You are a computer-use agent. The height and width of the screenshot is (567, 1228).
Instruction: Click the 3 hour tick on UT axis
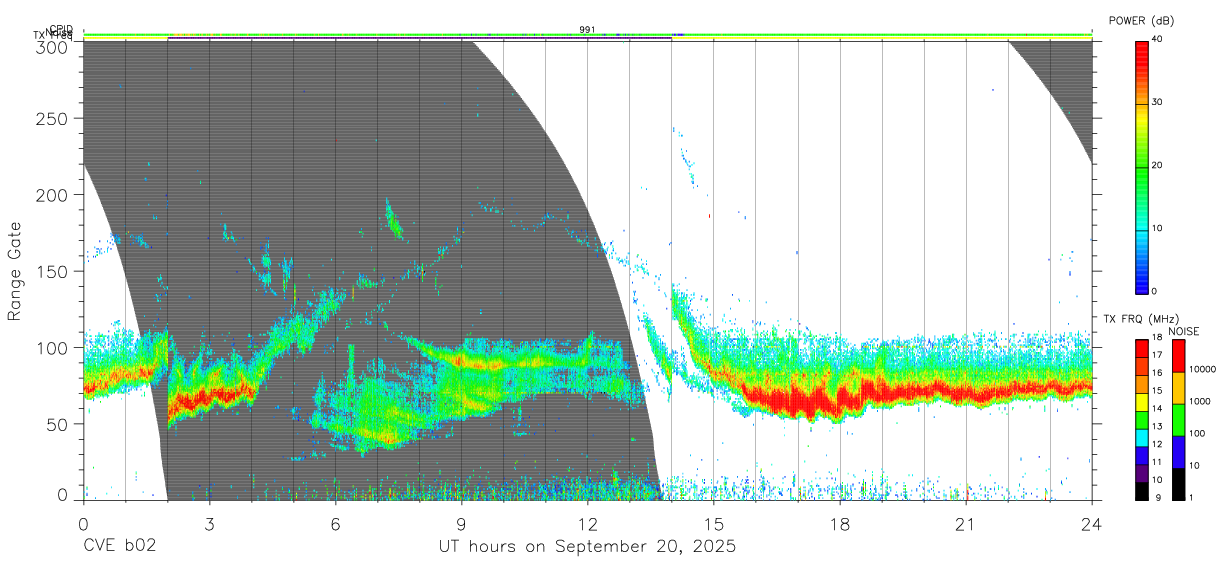[x=209, y=524]
